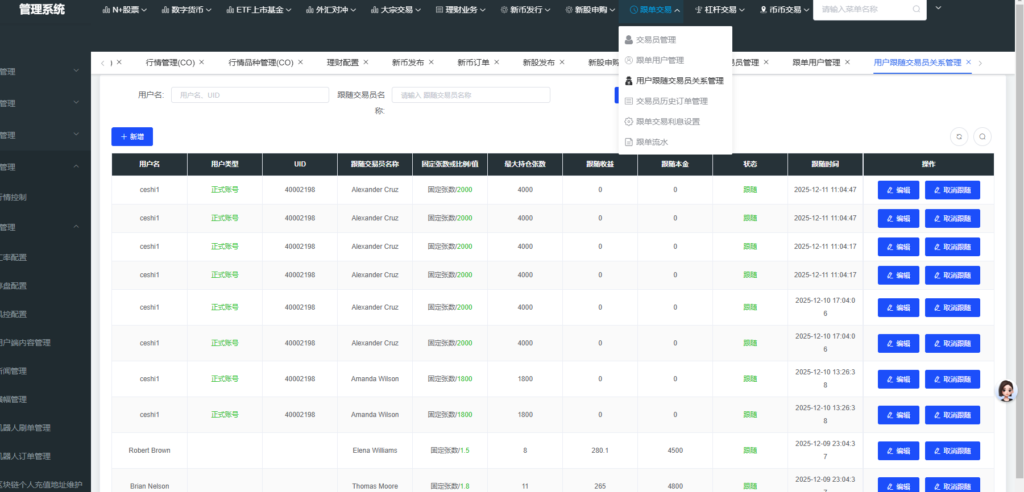Cancel following in the Elena Williams row

(952, 451)
